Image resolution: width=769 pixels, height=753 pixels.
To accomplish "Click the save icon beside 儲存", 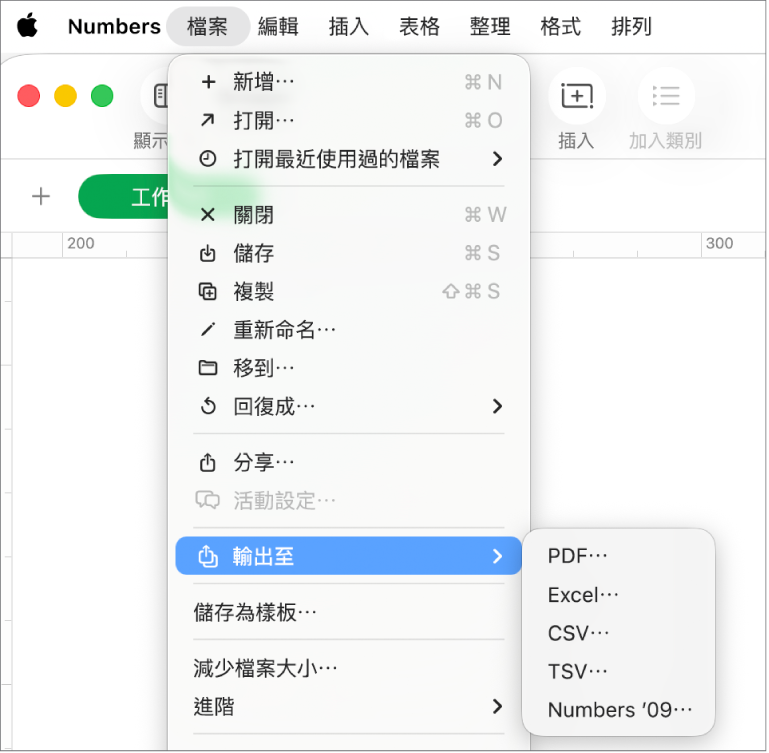I will point(208,253).
